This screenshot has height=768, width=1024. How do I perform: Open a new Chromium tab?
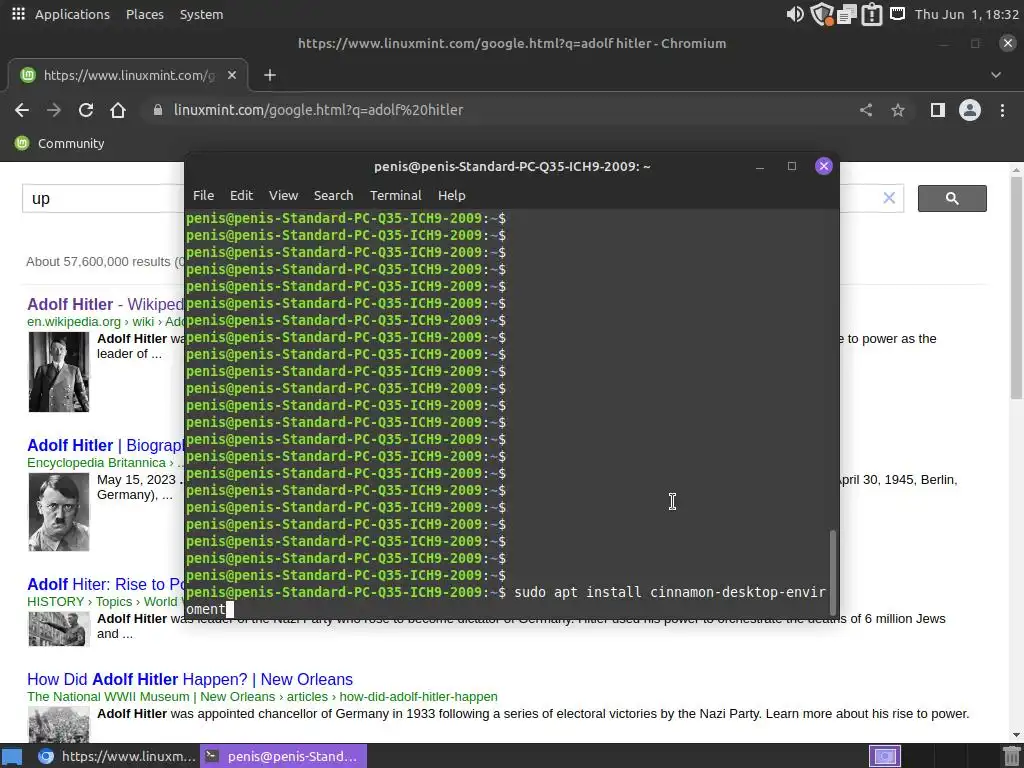pyautogui.click(x=270, y=75)
